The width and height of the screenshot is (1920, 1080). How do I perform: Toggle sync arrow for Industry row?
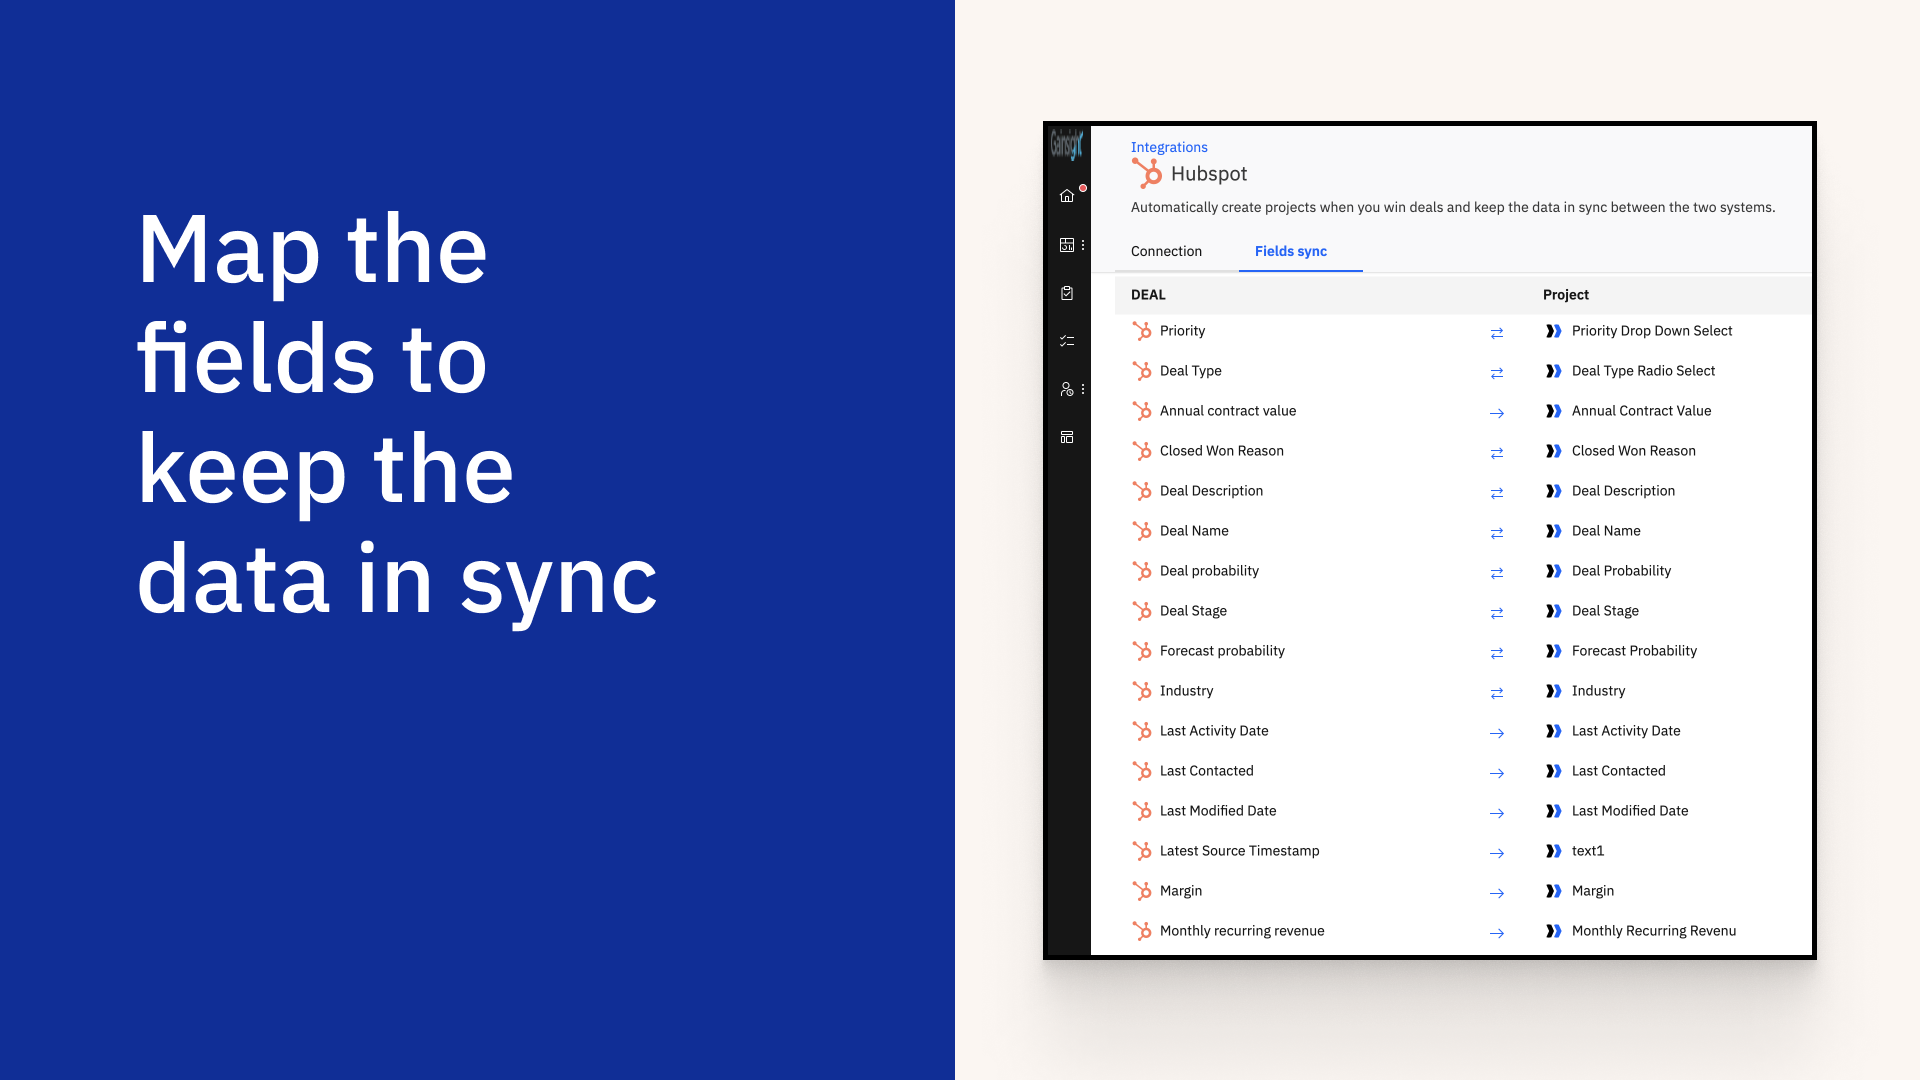pyautogui.click(x=1497, y=693)
